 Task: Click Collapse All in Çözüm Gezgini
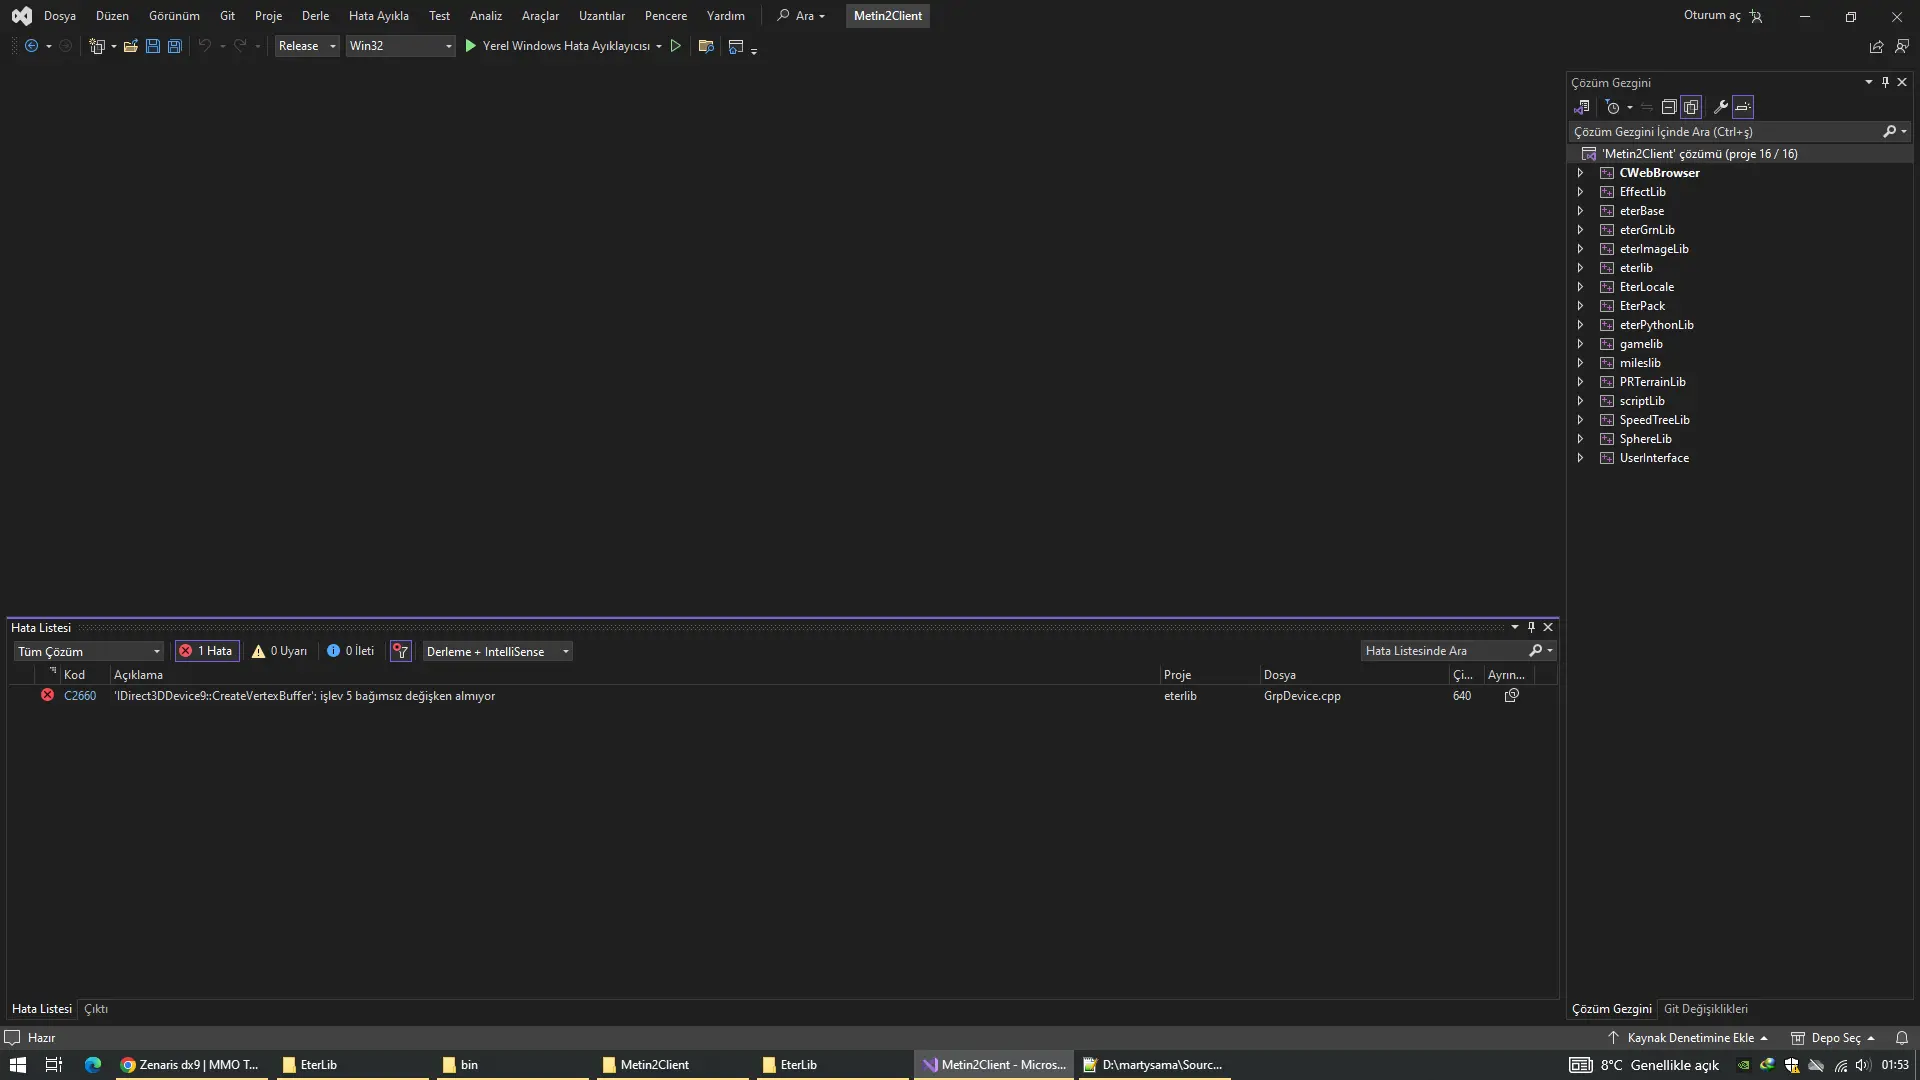pyautogui.click(x=1669, y=107)
